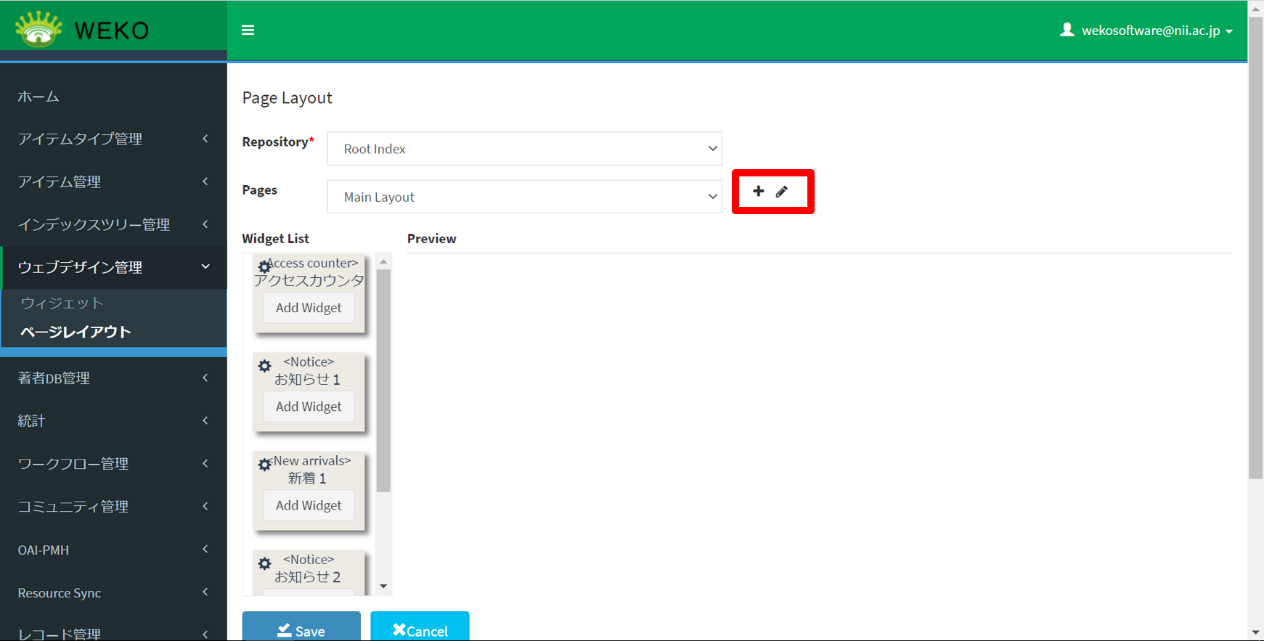Open gear settings on New arrivals widget
Image resolution: width=1264 pixels, height=641 pixels.
[264, 465]
